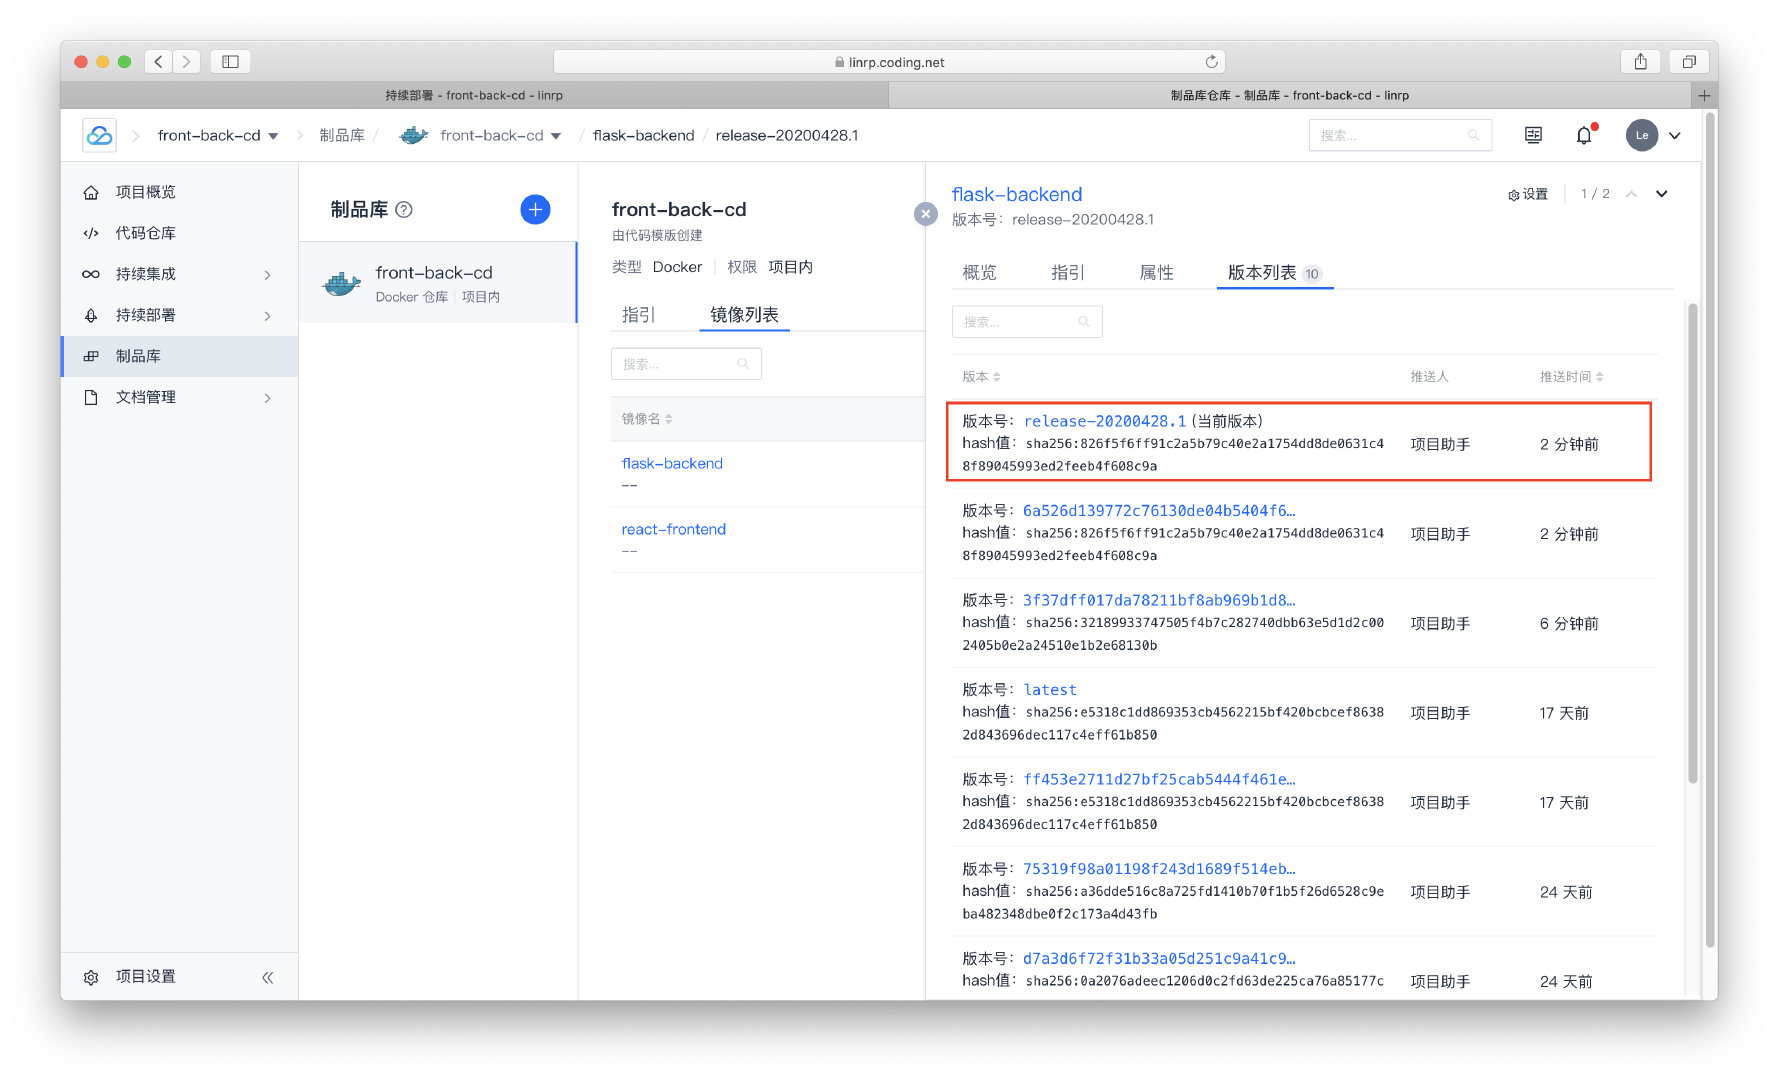The height and width of the screenshot is (1080, 1778).
Task: Click the global search field in top bar
Action: coord(1400,135)
